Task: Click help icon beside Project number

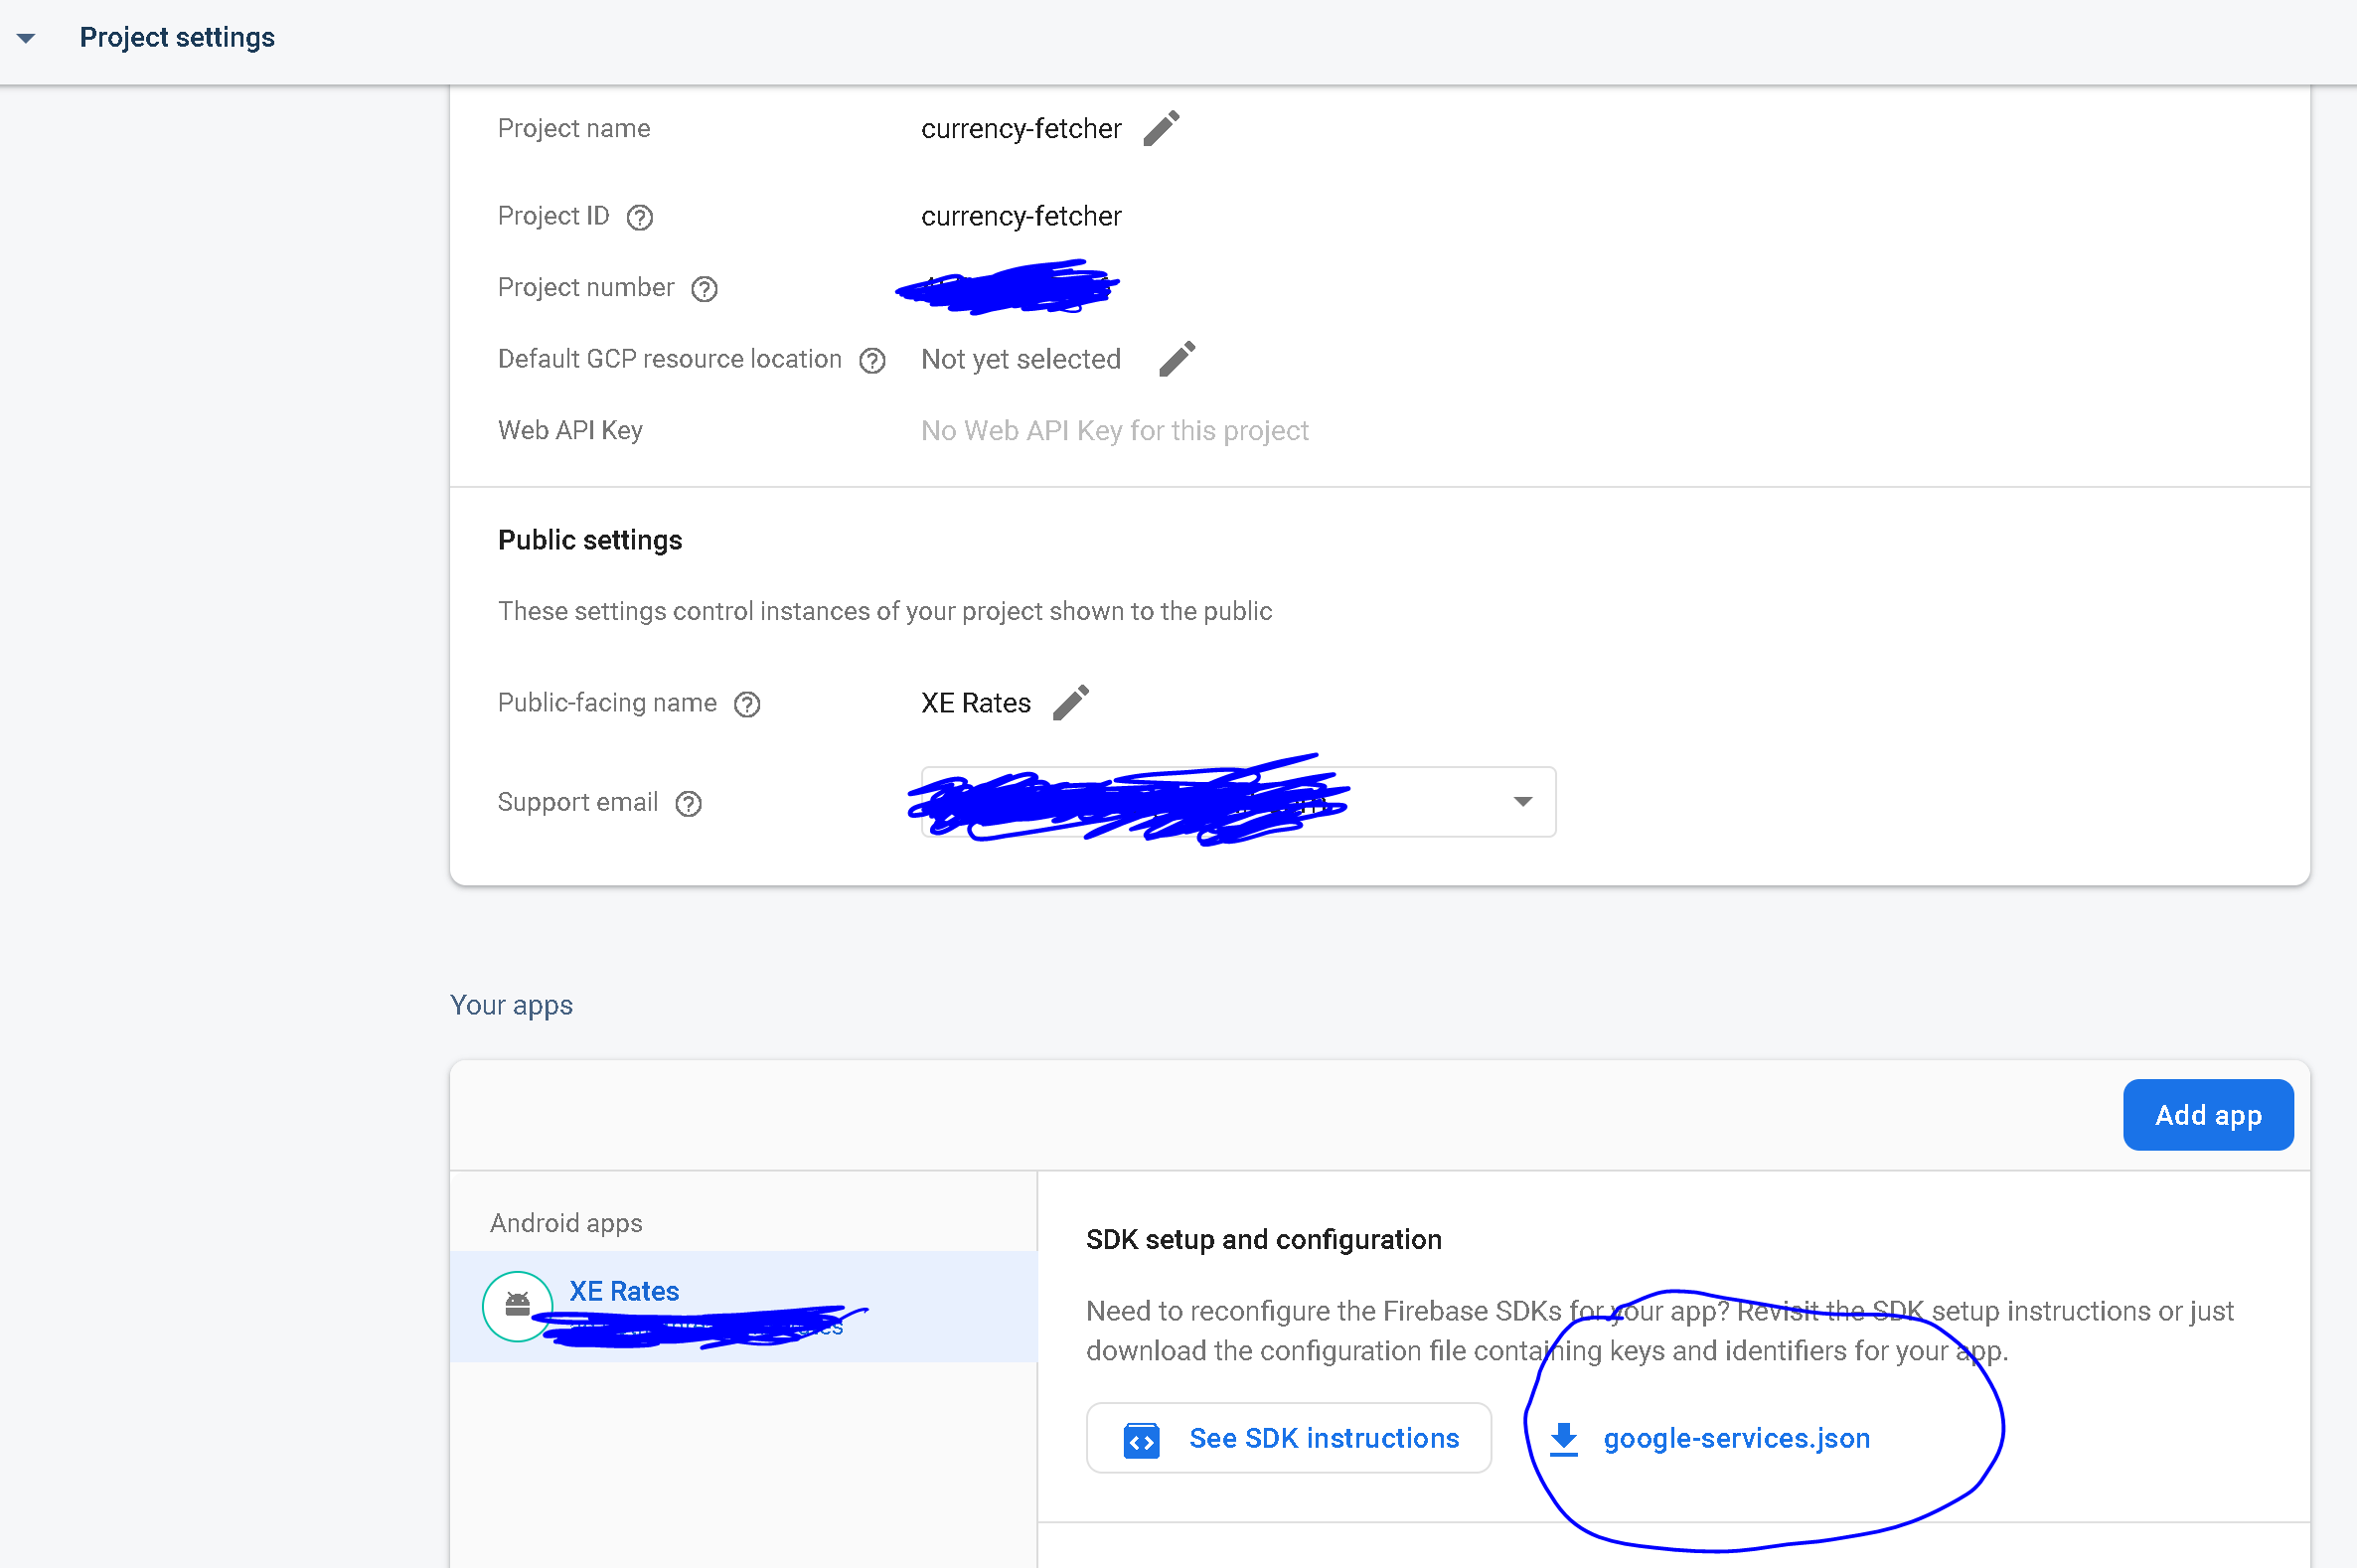Action: 705,289
